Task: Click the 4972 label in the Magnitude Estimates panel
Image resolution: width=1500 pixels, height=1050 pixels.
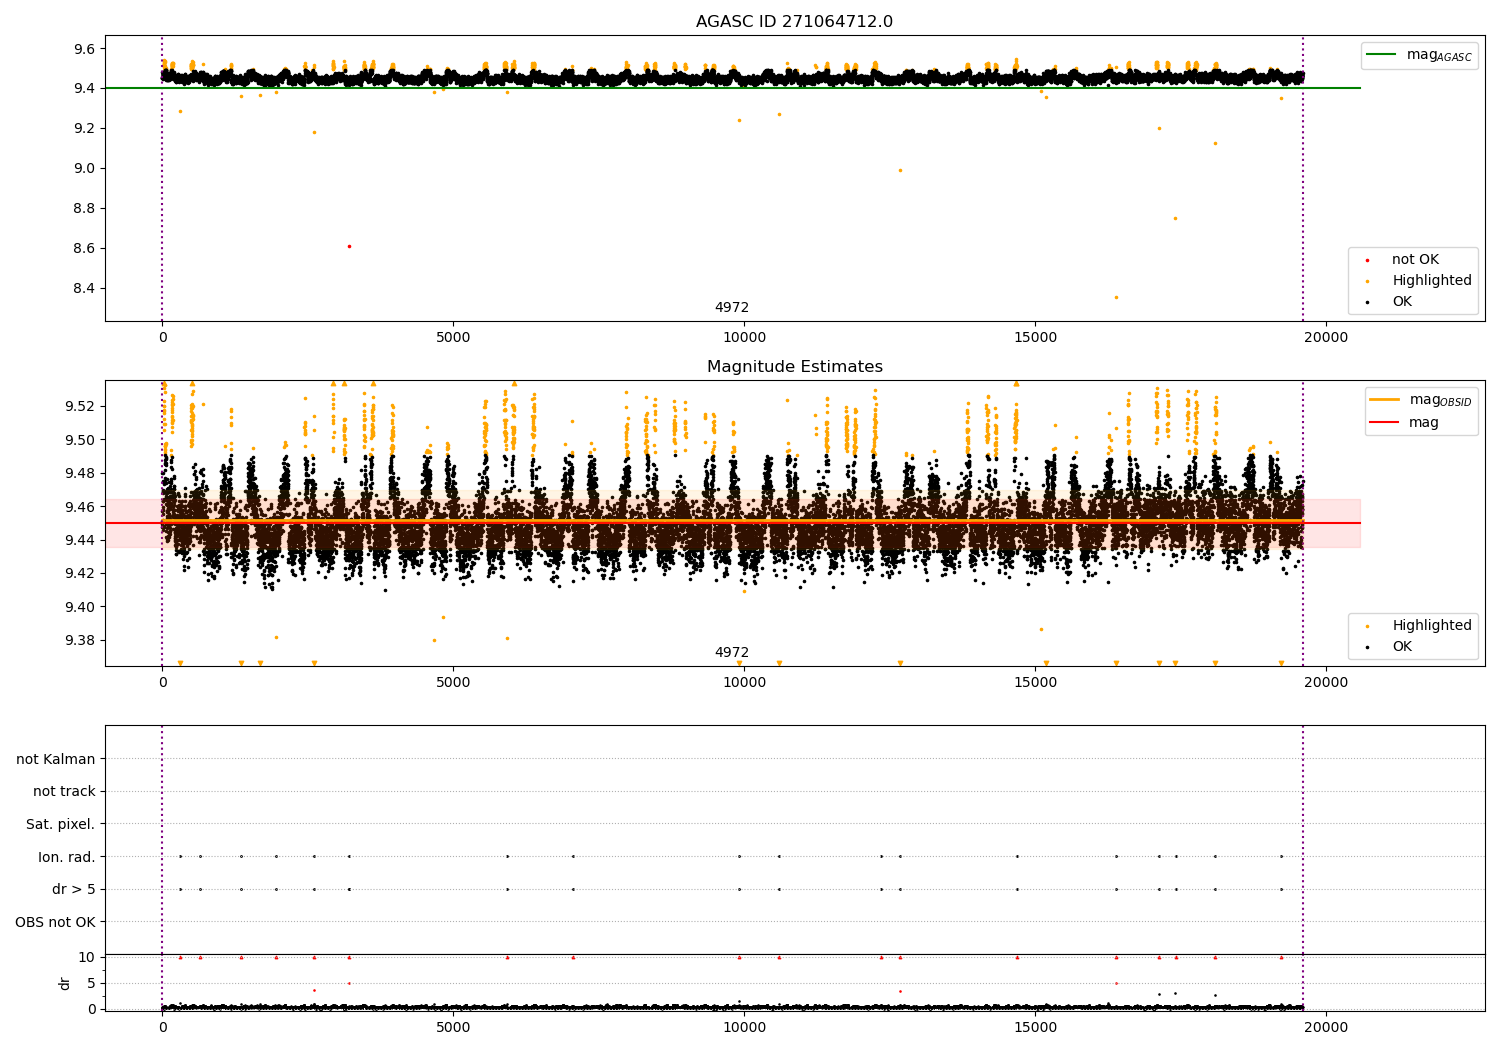Action: (731, 653)
